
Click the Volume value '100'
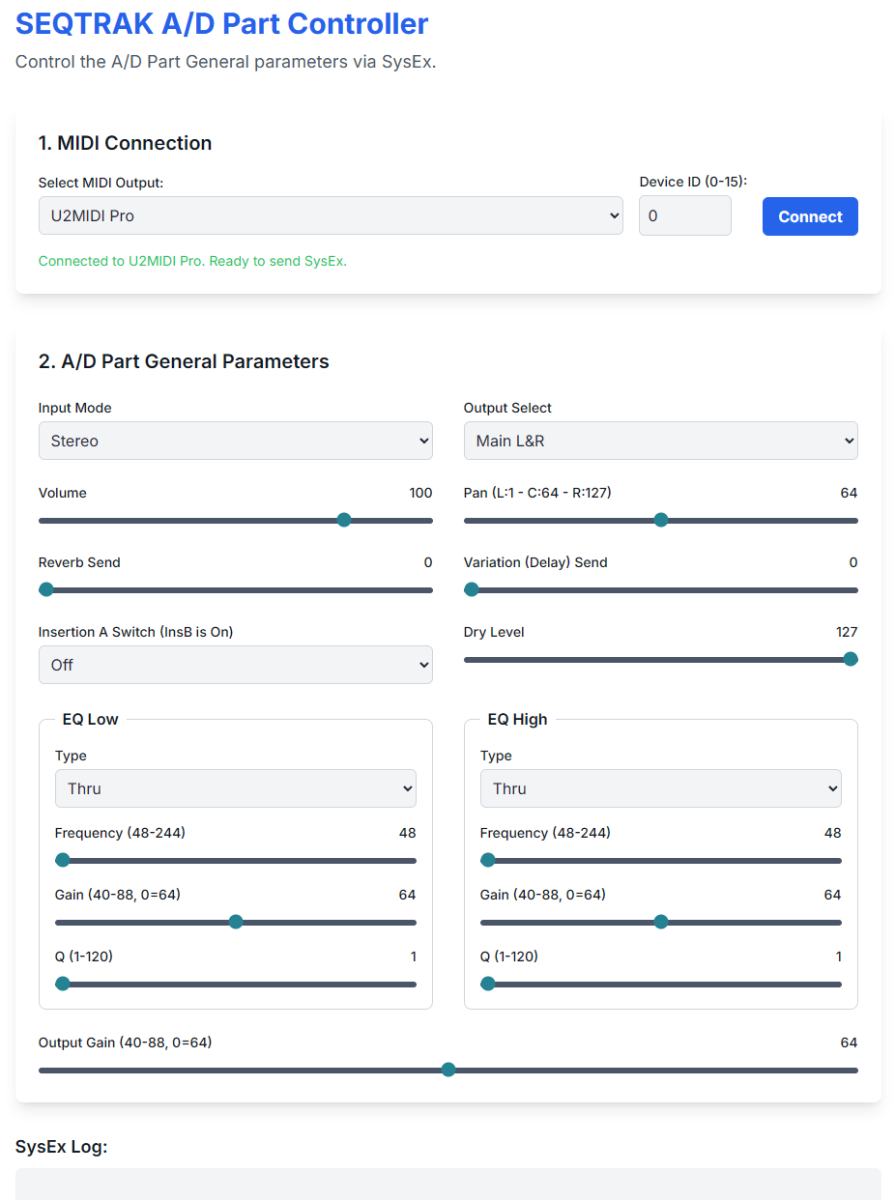(421, 493)
